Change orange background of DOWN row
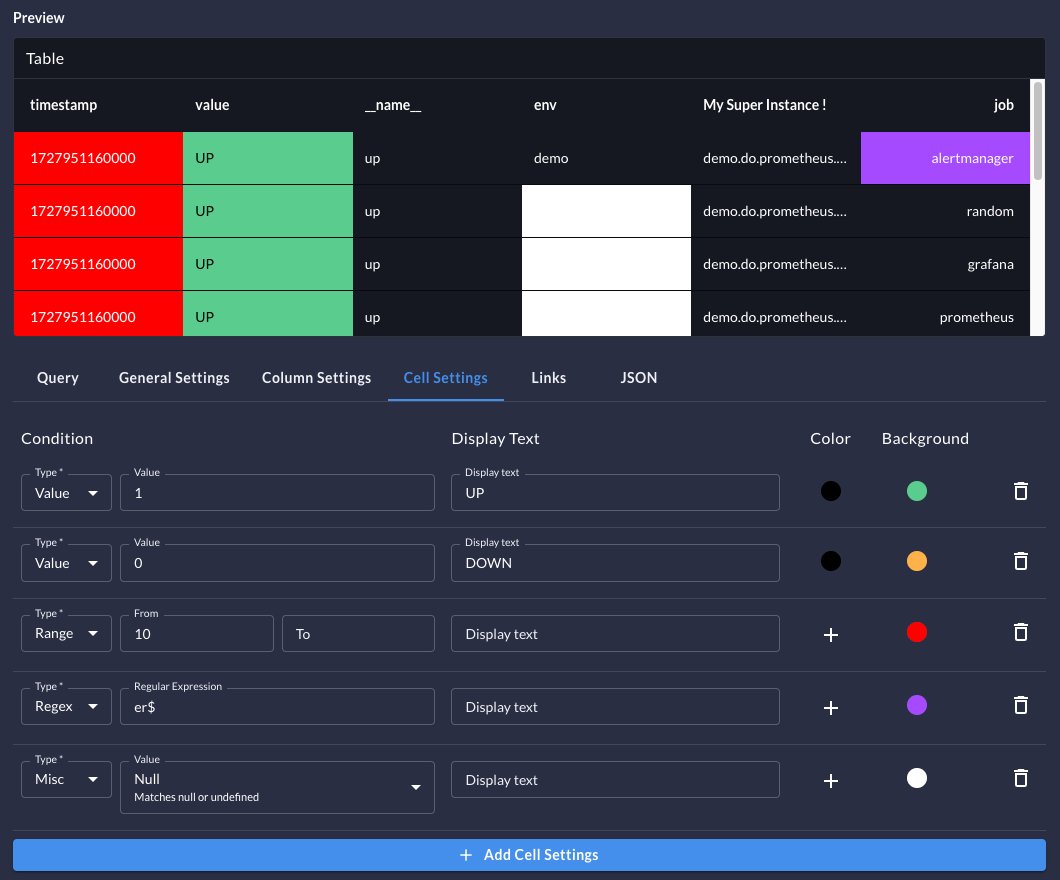The height and width of the screenshot is (880, 1060). pos(917,561)
